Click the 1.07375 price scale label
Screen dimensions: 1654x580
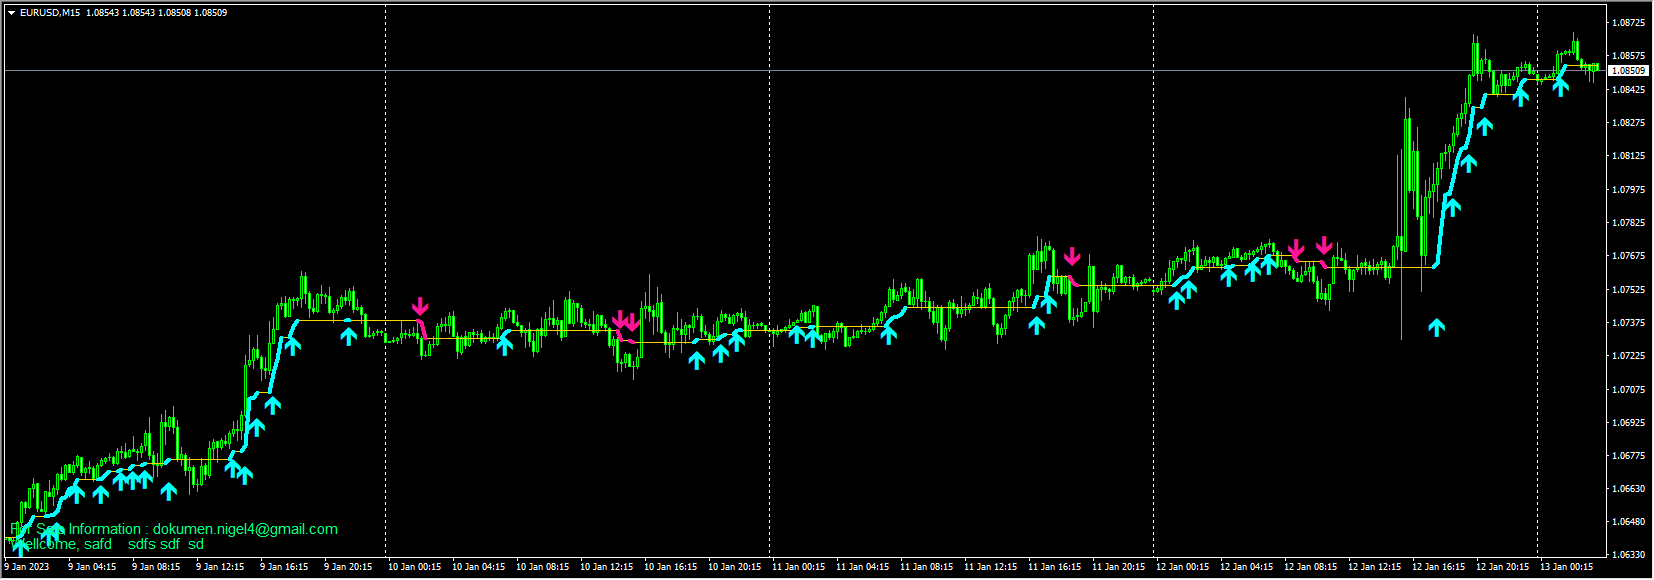click(x=1628, y=322)
